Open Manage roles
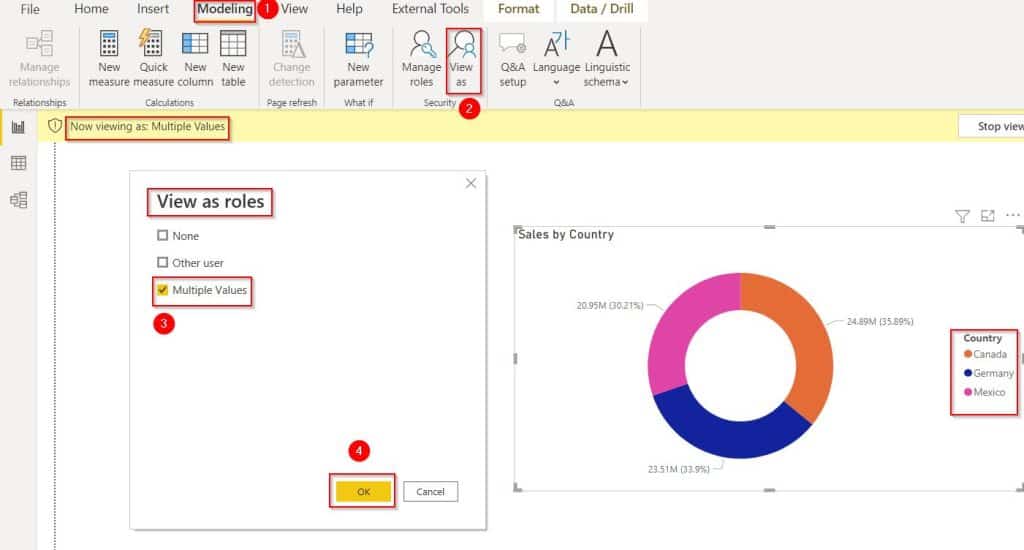This screenshot has width=1024, height=550. coord(421,59)
